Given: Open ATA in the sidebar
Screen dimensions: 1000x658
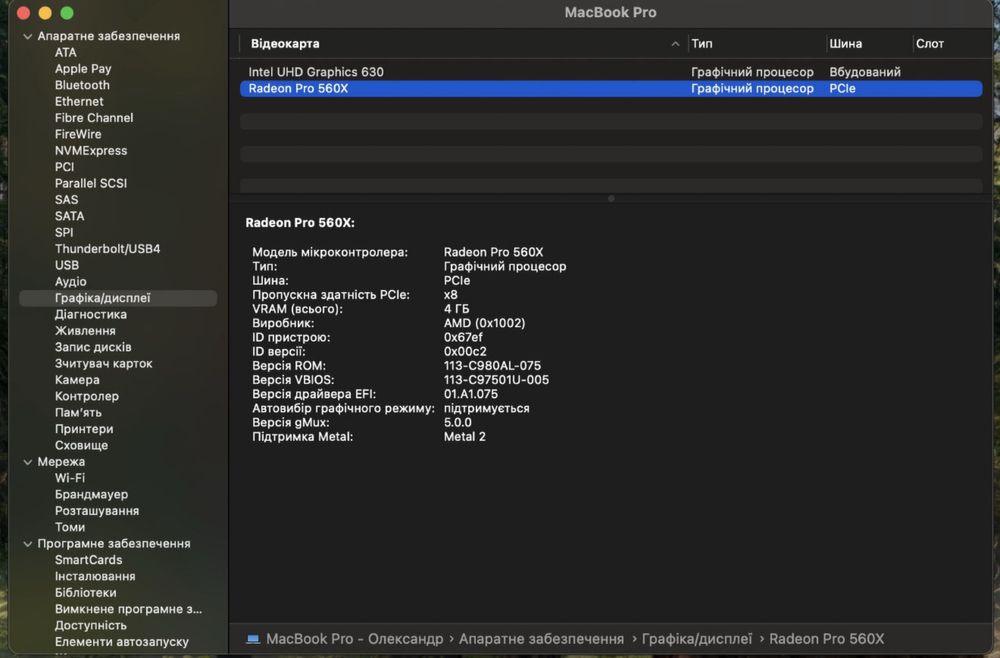Looking at the screenshot, I should pyautogui.click(x=66, y=52).
